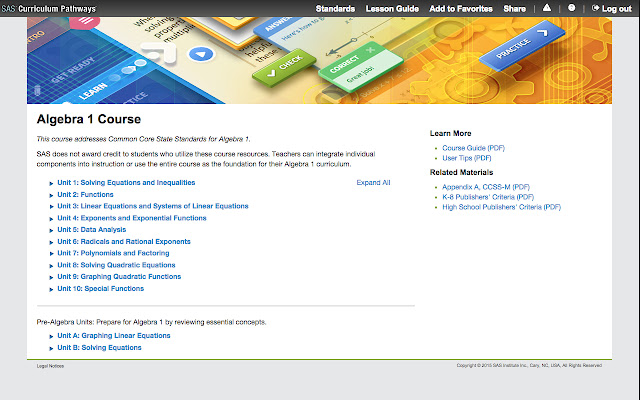The image size is (640, 400).
Task: Open Unit 7: Polynomials and Factoring
Action: pos(113,253)
